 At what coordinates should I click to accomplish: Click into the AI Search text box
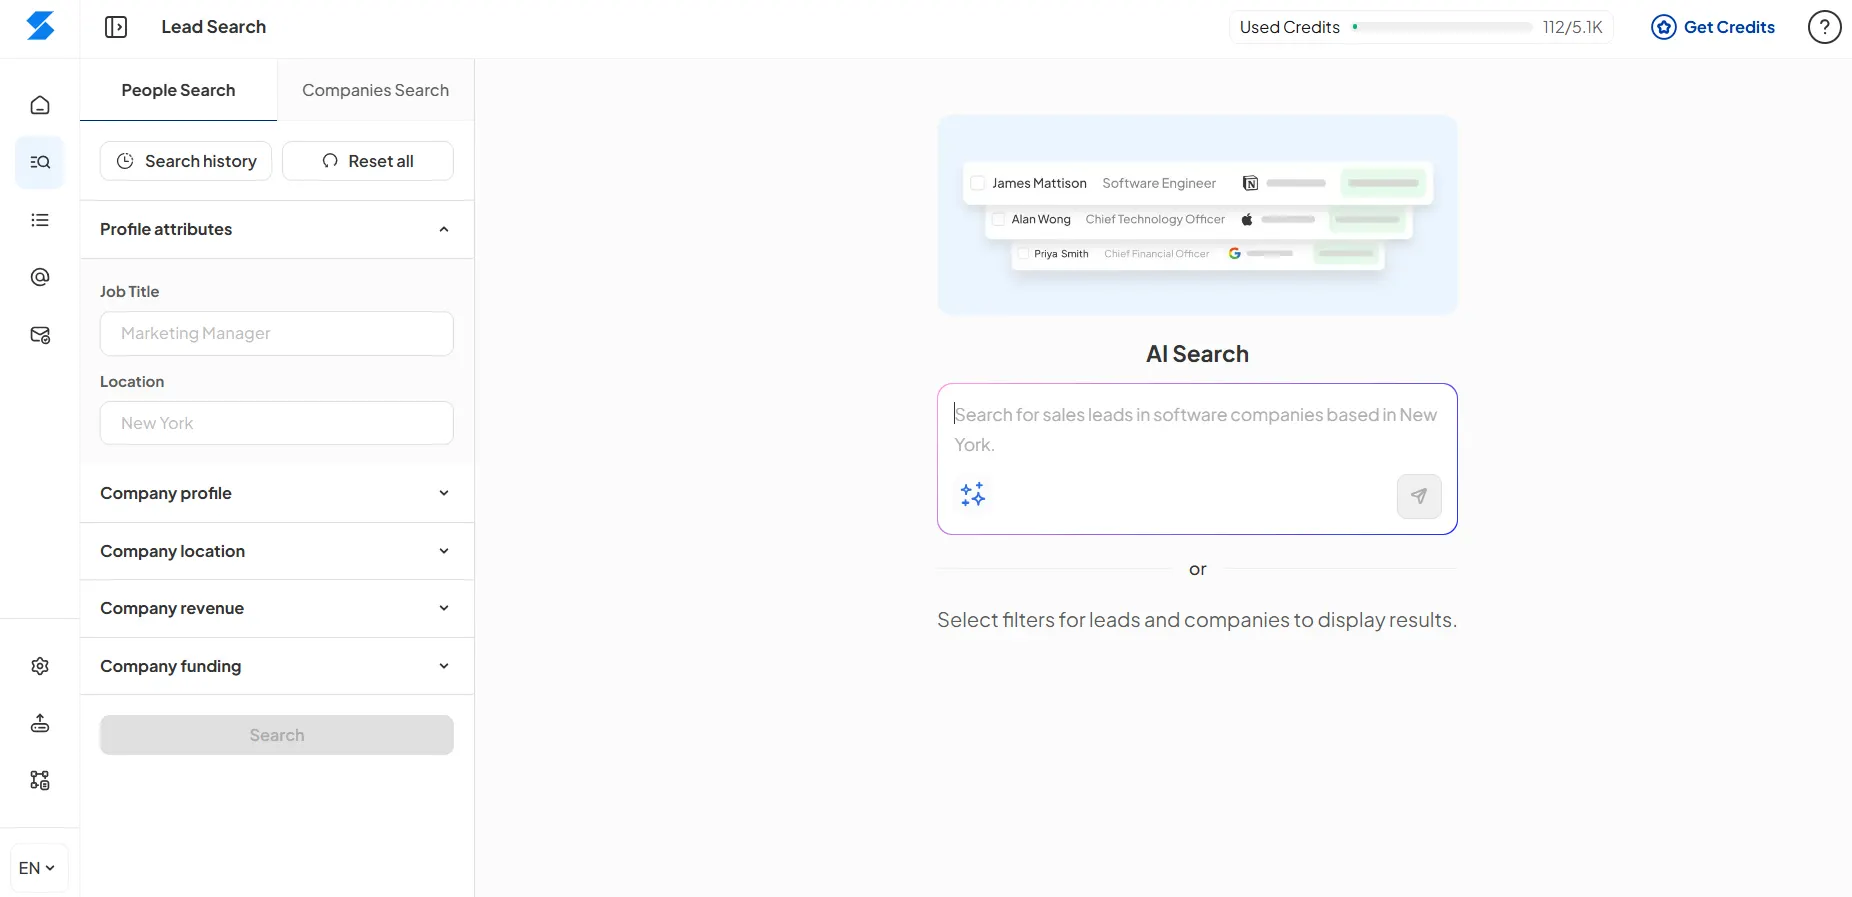click(x=1197, y=459)
